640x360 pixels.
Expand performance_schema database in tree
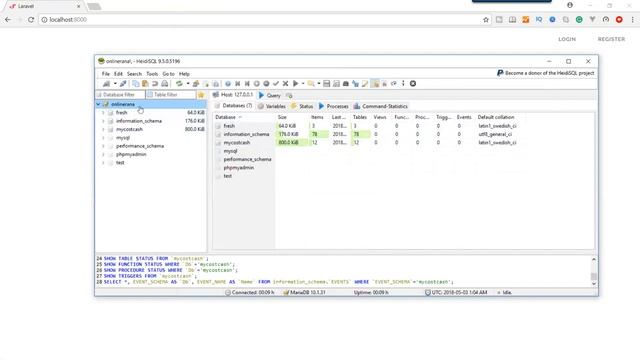pos(103,146)
